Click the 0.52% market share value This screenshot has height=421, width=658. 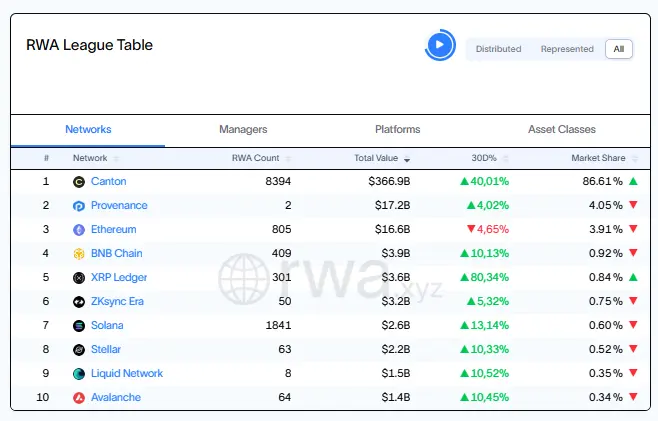click(606, 349)
